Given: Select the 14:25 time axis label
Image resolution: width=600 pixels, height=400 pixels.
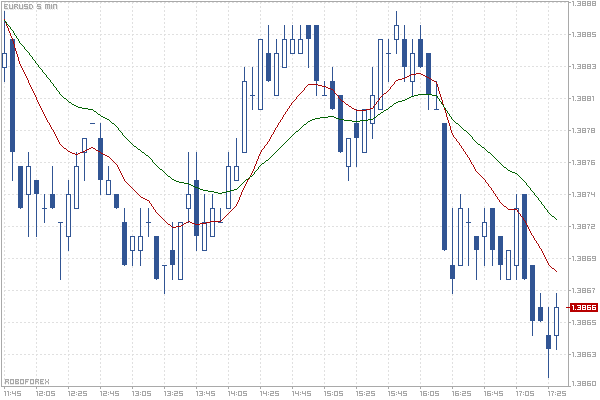Looking at the screenshot, I should [x=269, y=393].
